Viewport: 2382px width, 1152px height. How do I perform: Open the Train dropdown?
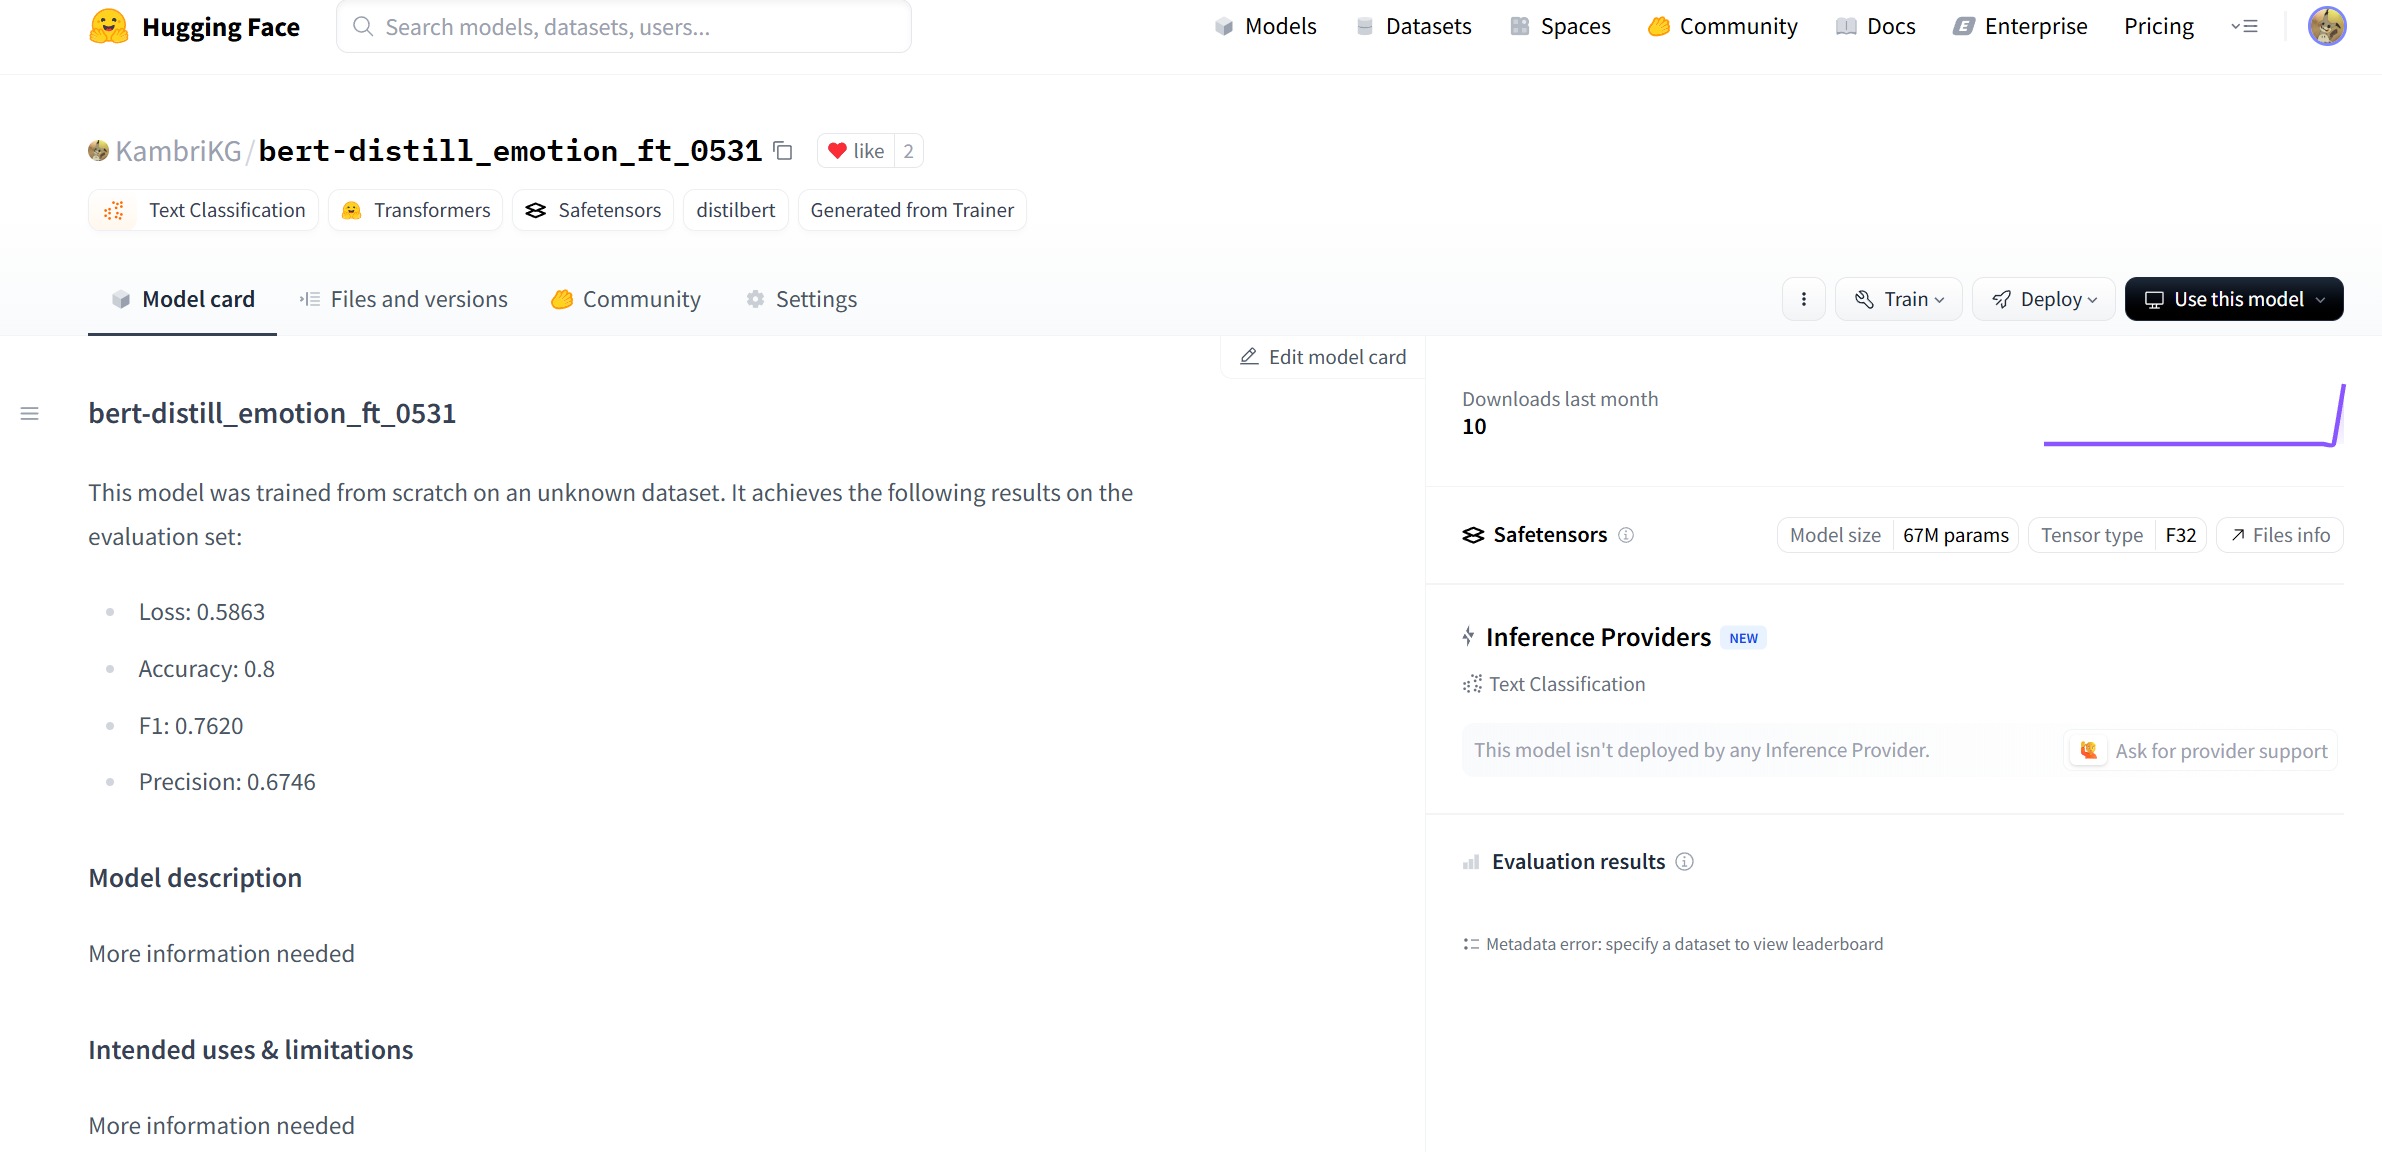tap(1898, 299)
